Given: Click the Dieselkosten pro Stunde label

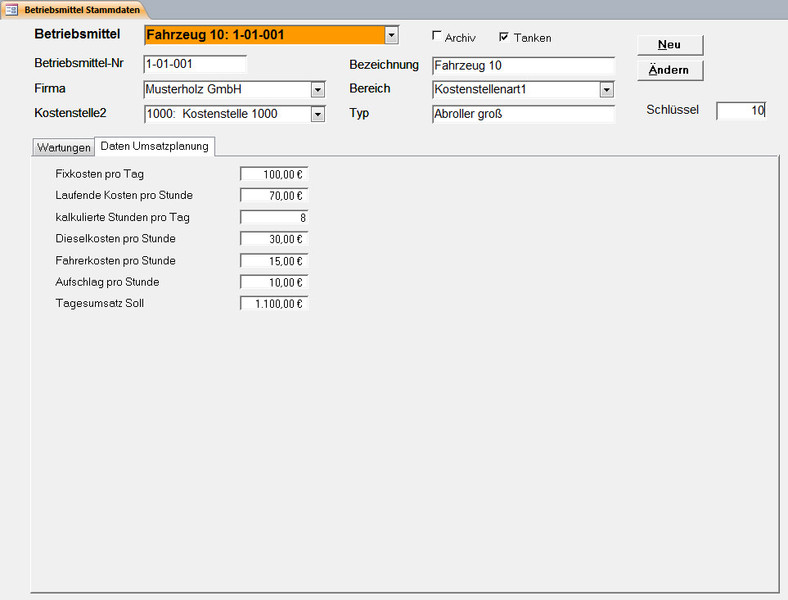Looking at the screenshot, I should [116, 239].
